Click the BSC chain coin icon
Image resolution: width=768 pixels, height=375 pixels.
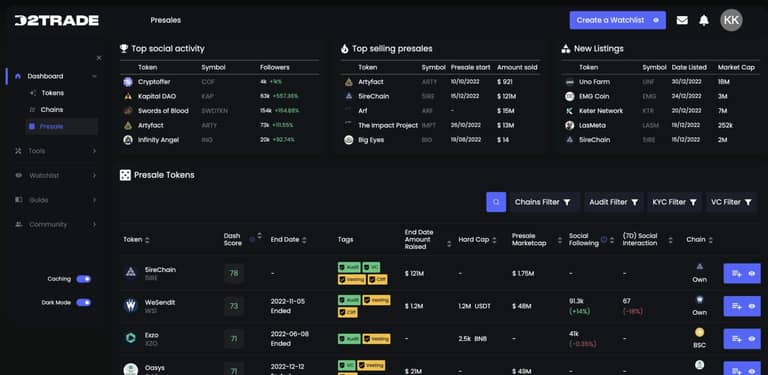point(699,332)
